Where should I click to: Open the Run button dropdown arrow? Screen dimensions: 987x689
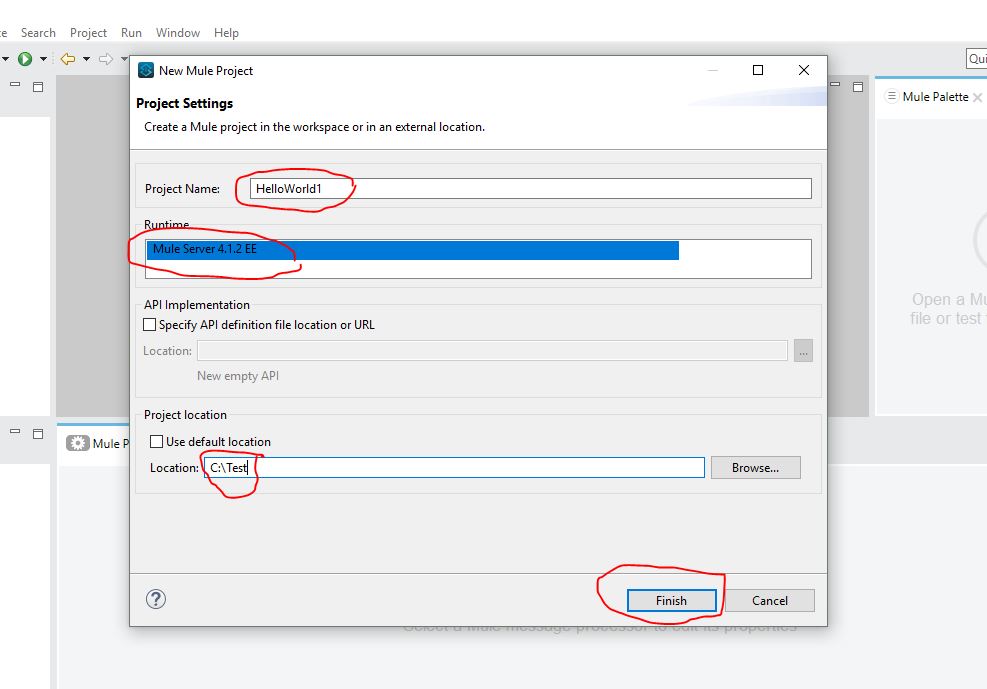tap(43, 59)
